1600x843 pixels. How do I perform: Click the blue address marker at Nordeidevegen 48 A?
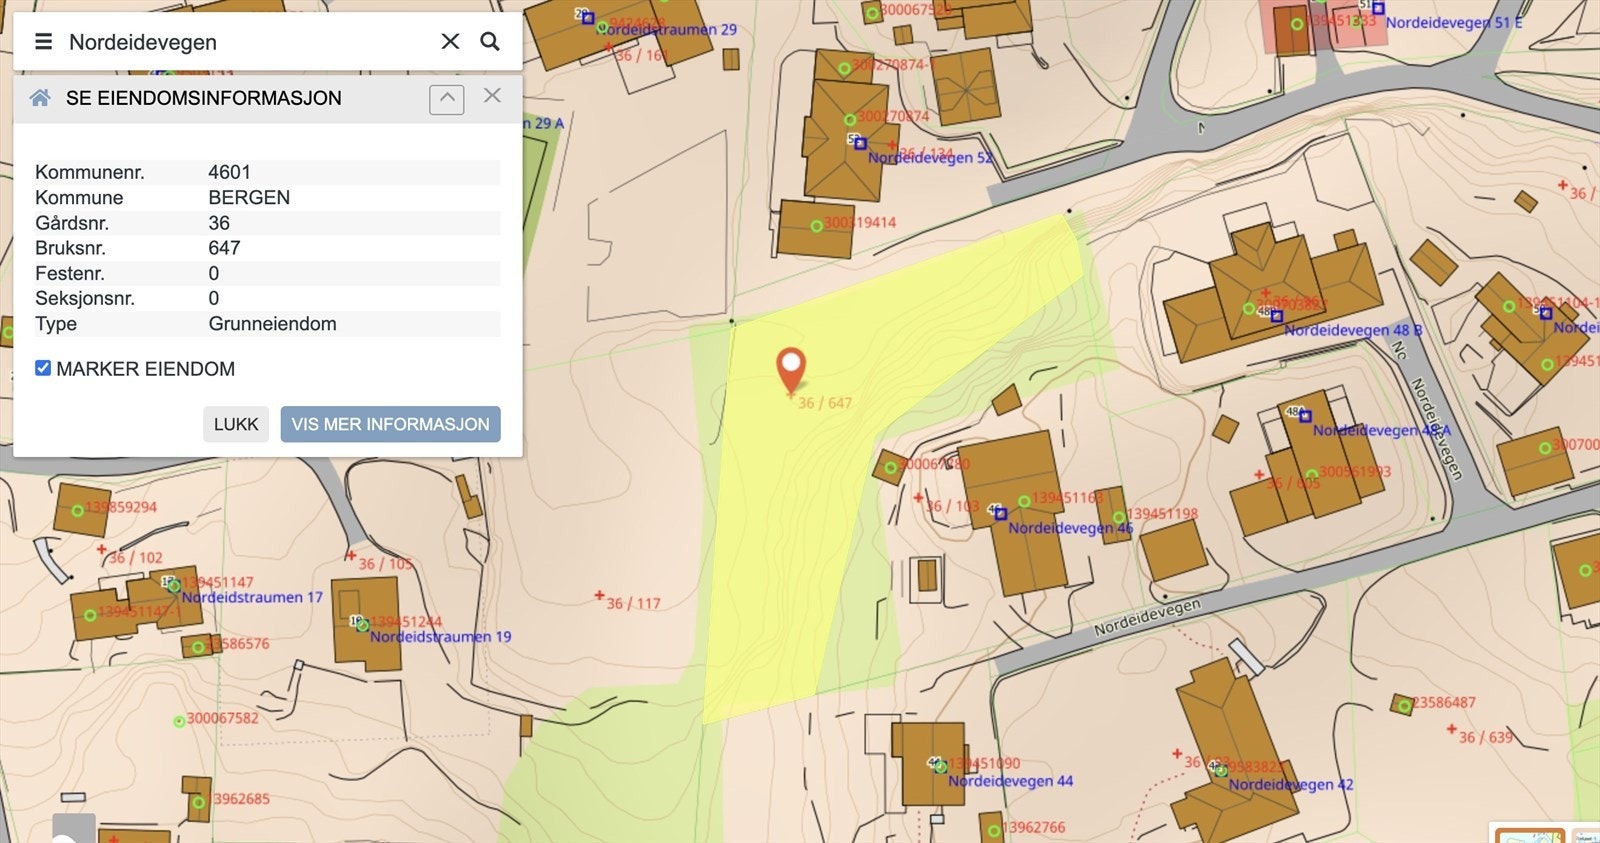pyautogui.click(x=1305, y=415)
